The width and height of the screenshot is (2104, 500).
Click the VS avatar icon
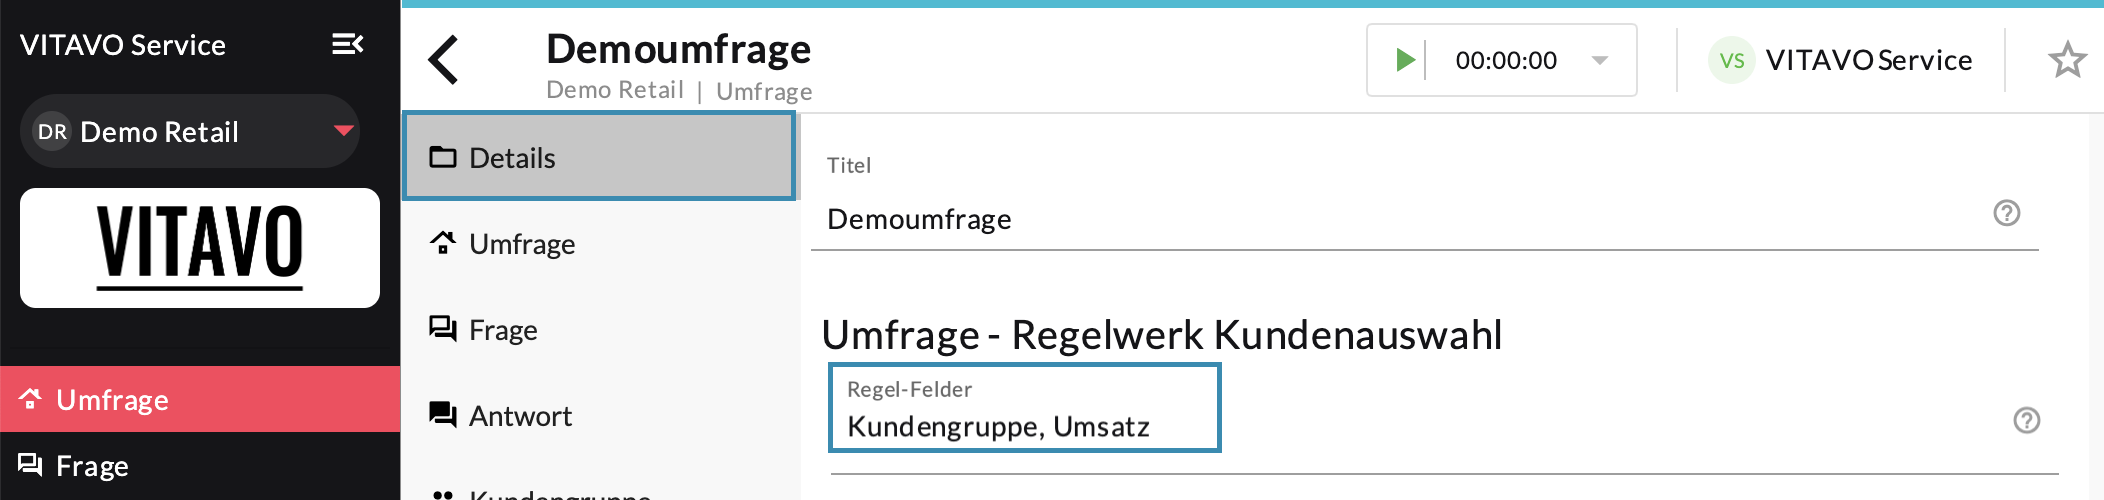1732,60
